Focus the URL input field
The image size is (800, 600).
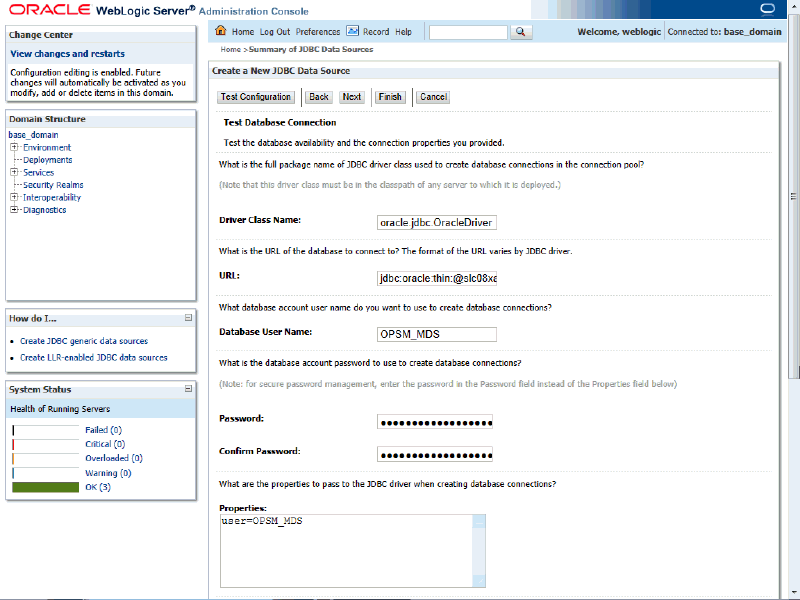[x=437, y=278]
